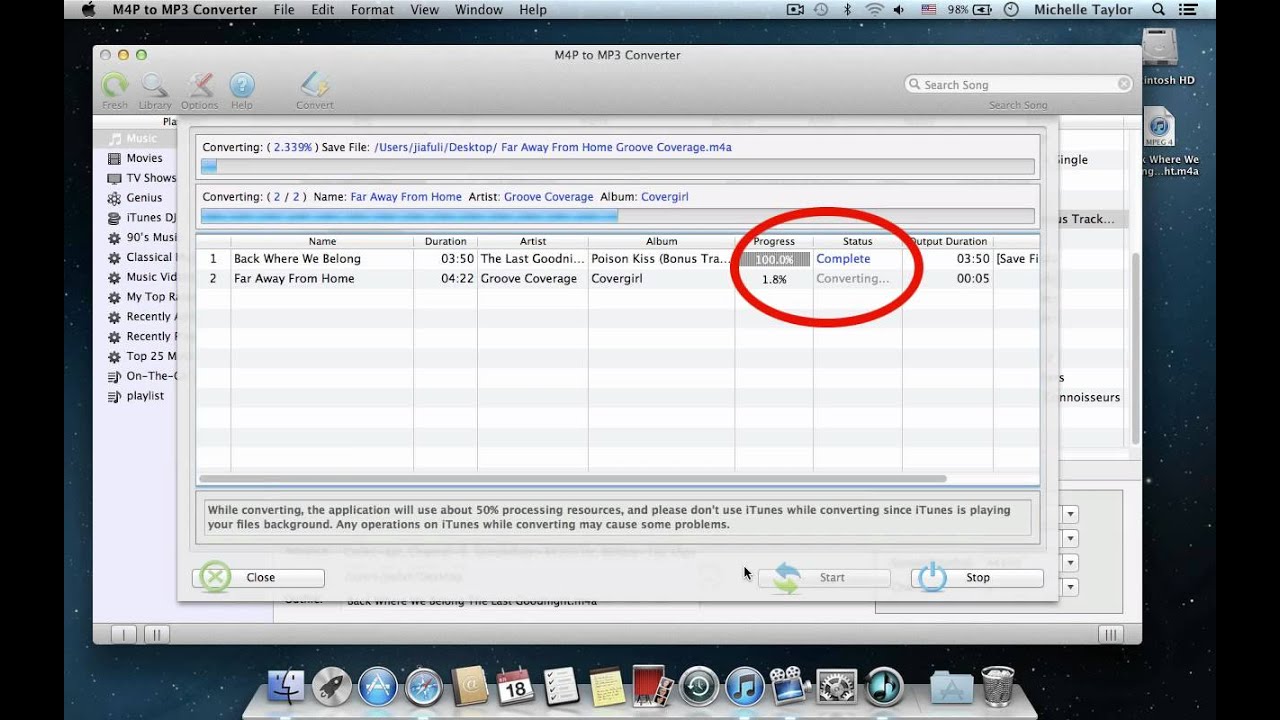Open the Genius playlist in sidebar

135,198
